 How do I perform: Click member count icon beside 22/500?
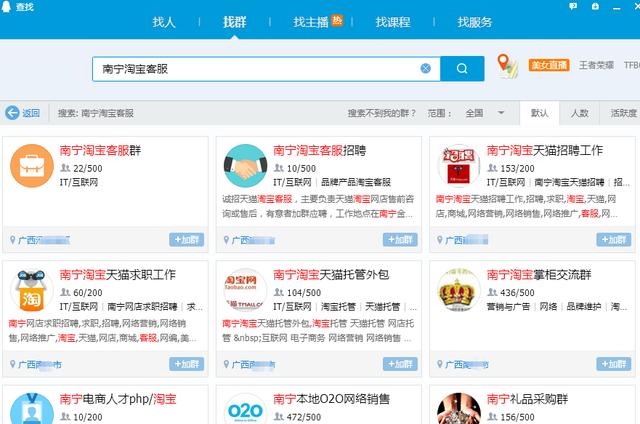(65, 168)
